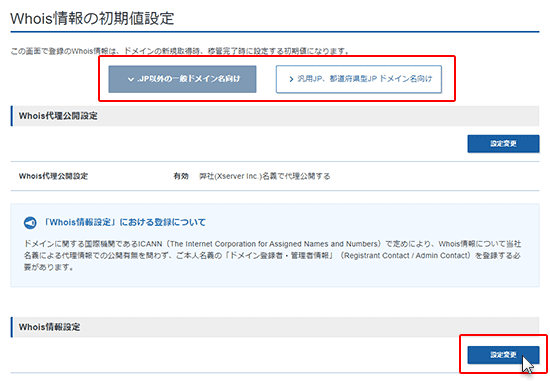The height and width of the screenshot is (384, 550).
Task: Click the Whois代理公開設定 section header
Action: 275,116
